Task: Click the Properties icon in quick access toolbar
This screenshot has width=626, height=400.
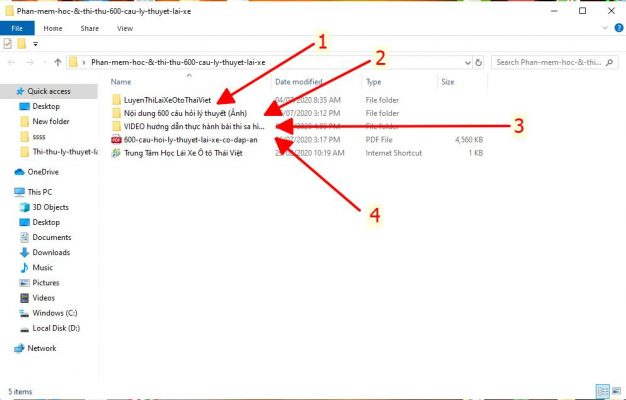Action: click(x=8, y=44)
